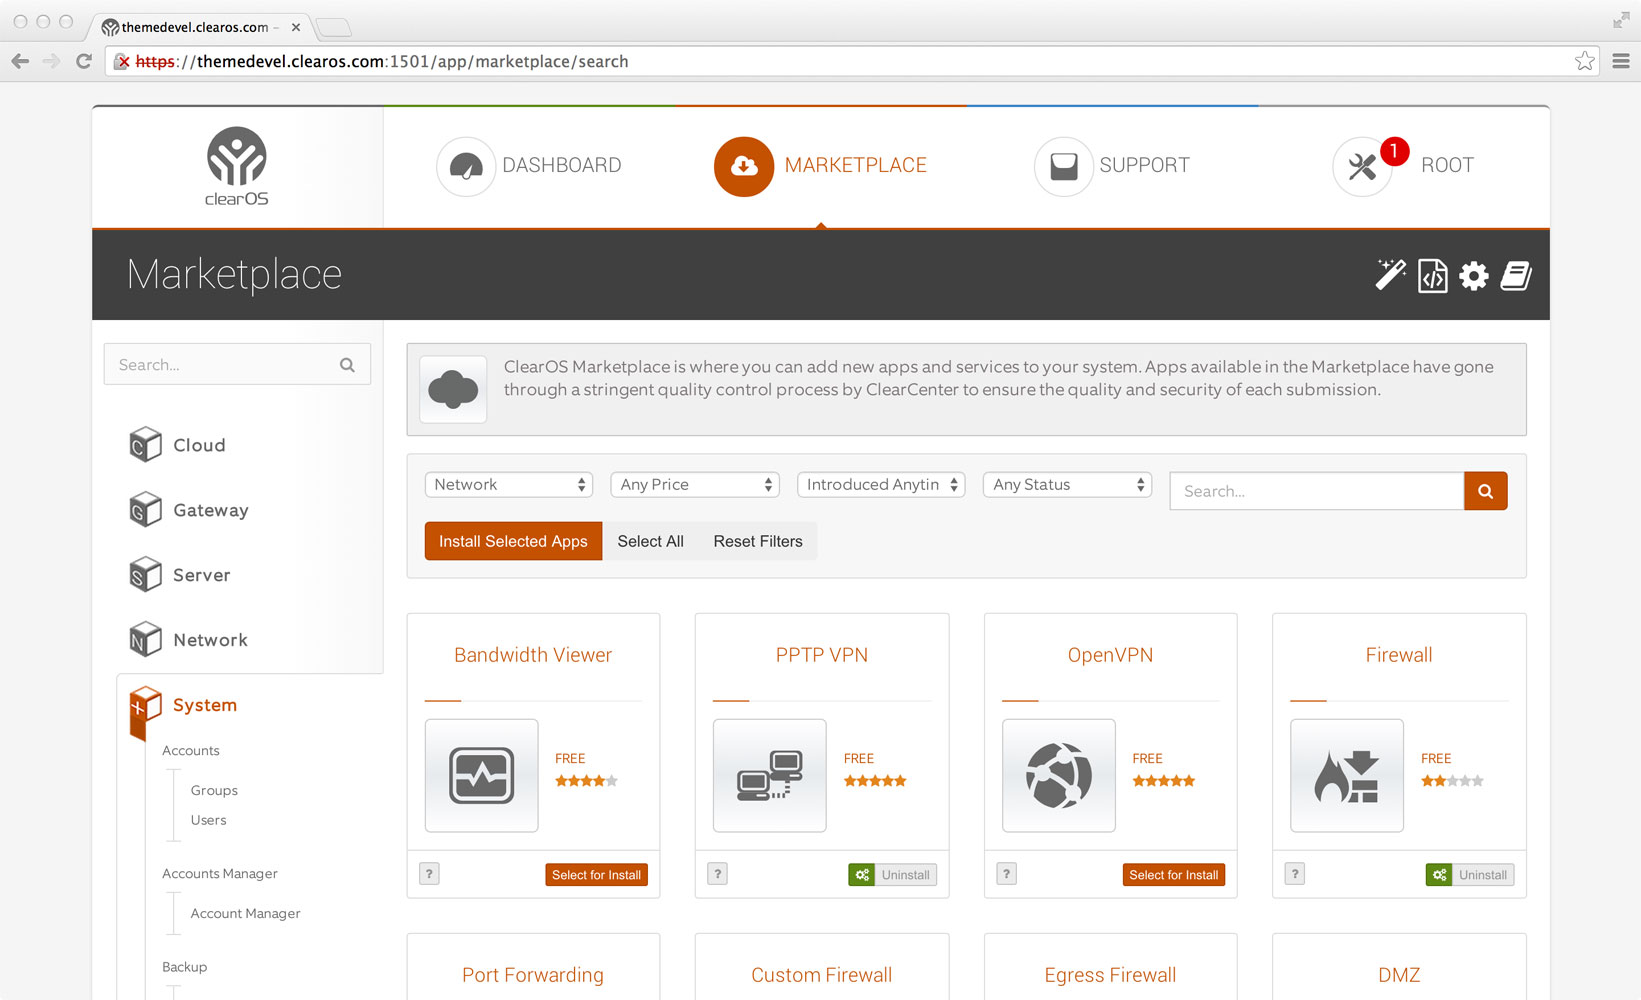Expand the Network sidebar category
Image resolution: width=1641 pixels, height=1000 pixels.
pos(210,640)
